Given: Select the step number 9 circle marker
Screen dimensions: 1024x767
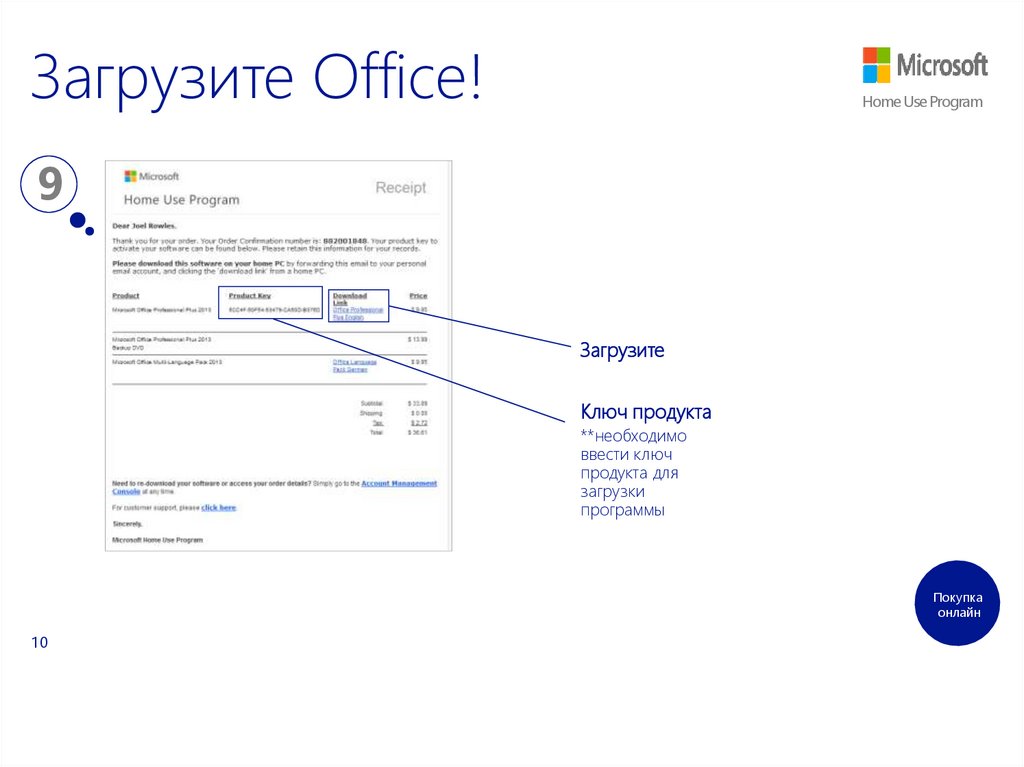Looking at the screenshot, I should (47, 183).
